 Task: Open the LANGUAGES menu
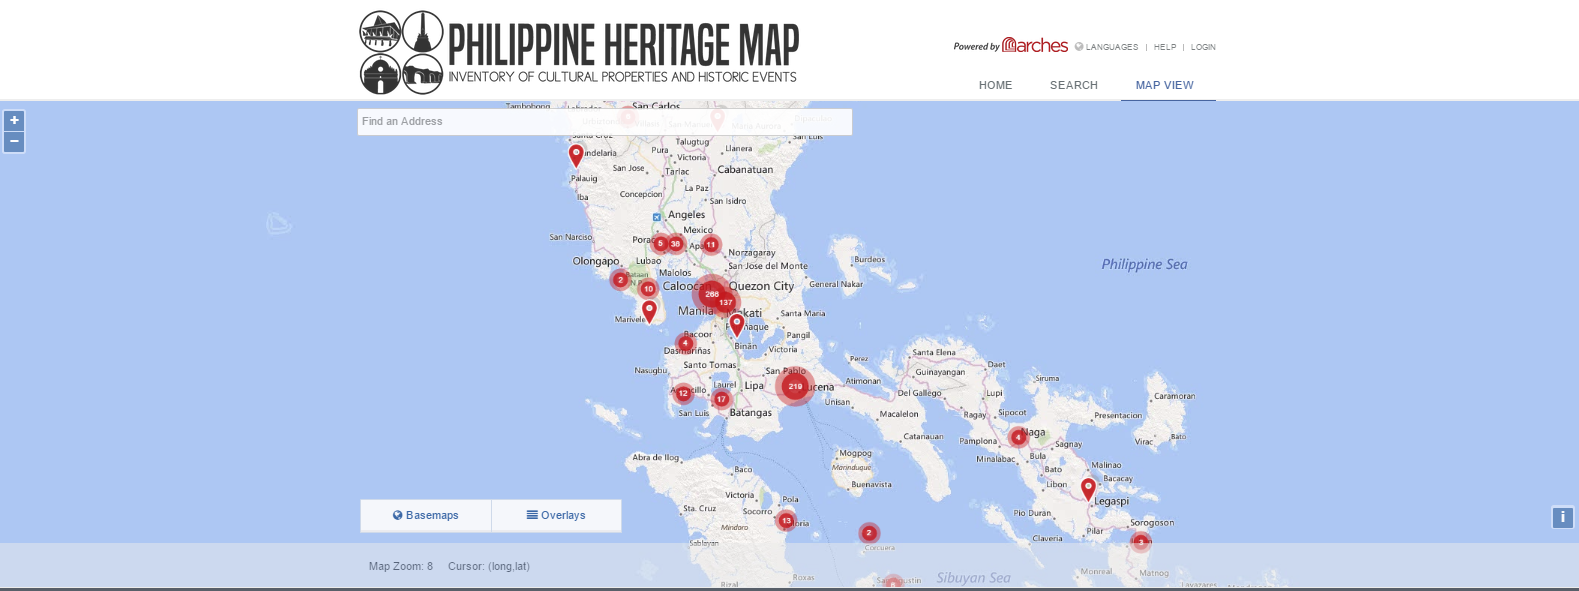tap(1112, 47)
